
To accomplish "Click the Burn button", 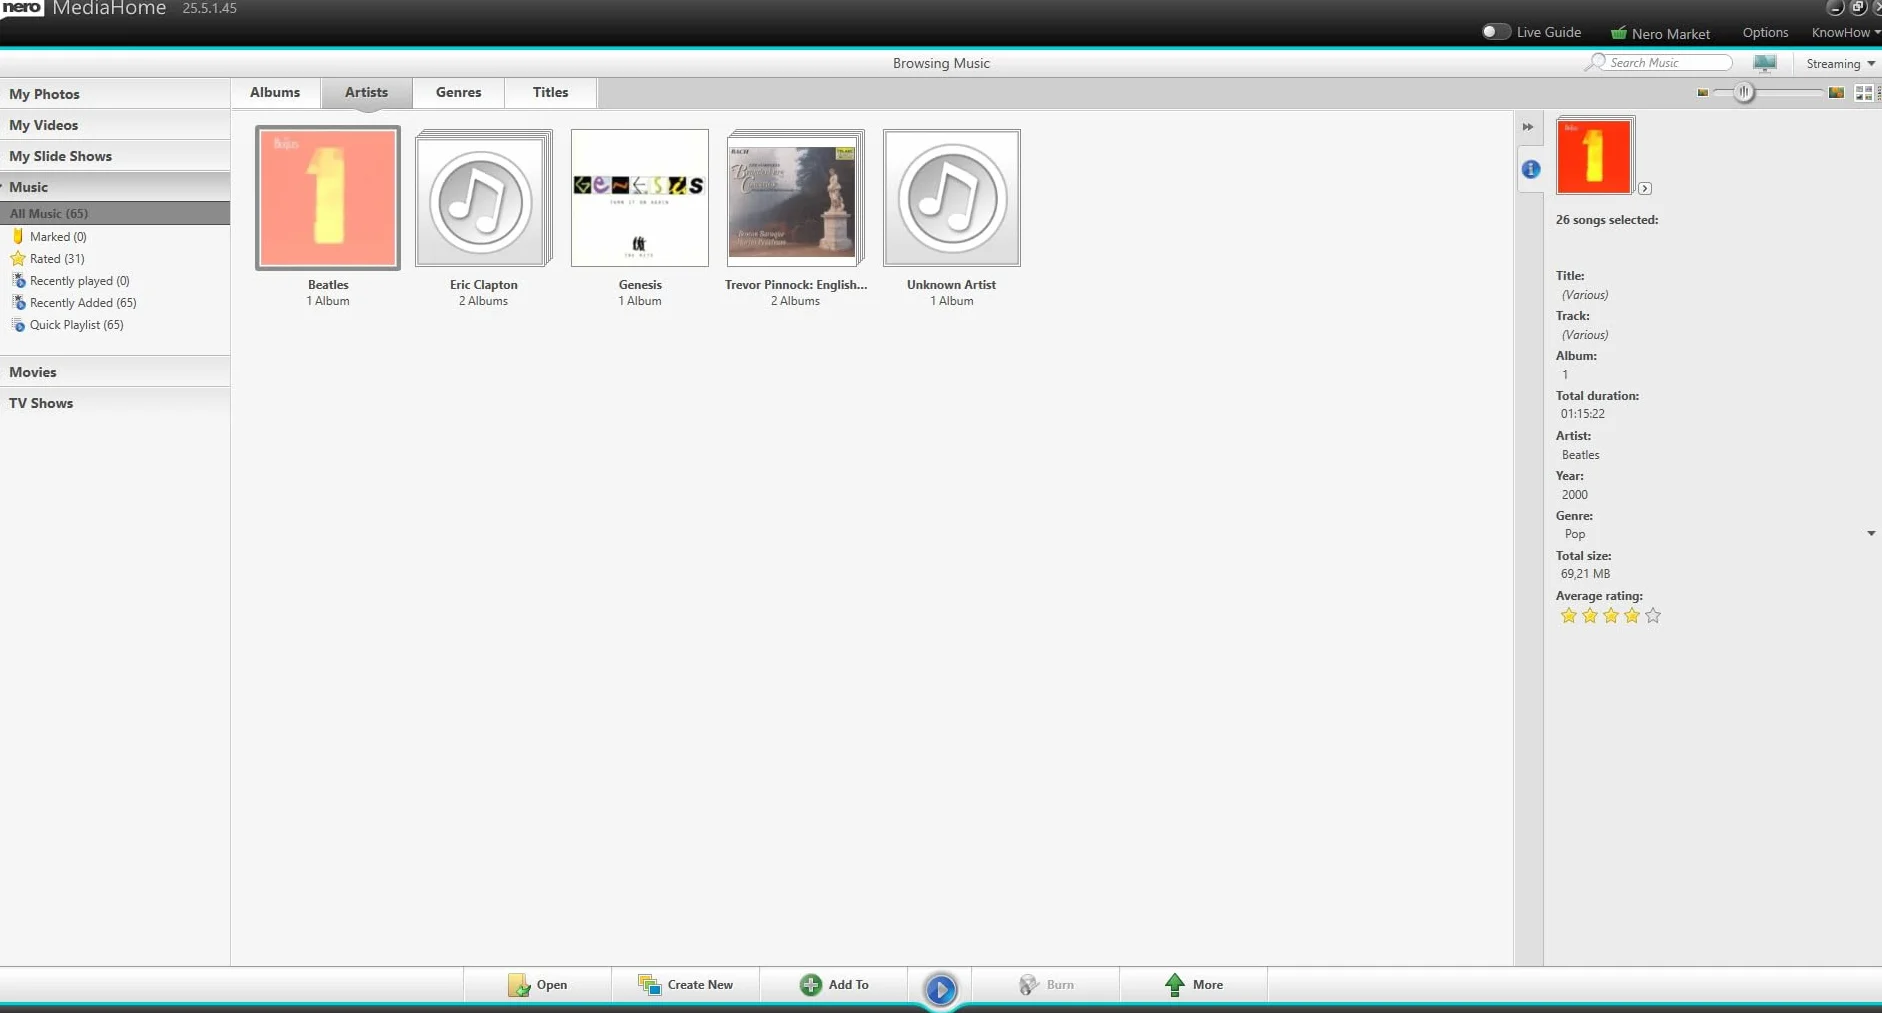I will [x=1045, y=985].
